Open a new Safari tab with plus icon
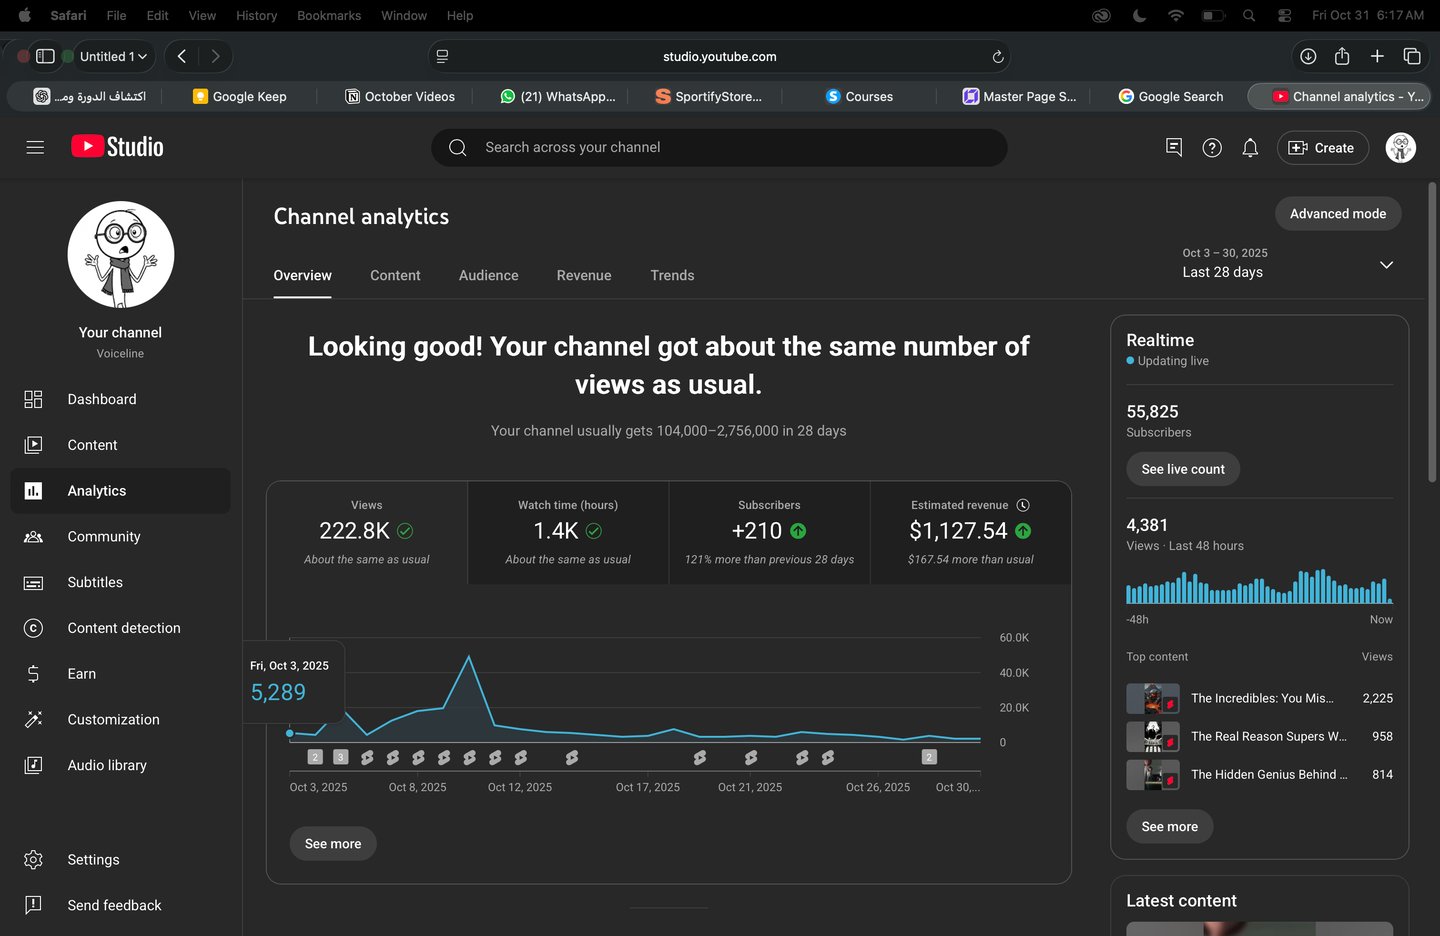 point(1377,56)
